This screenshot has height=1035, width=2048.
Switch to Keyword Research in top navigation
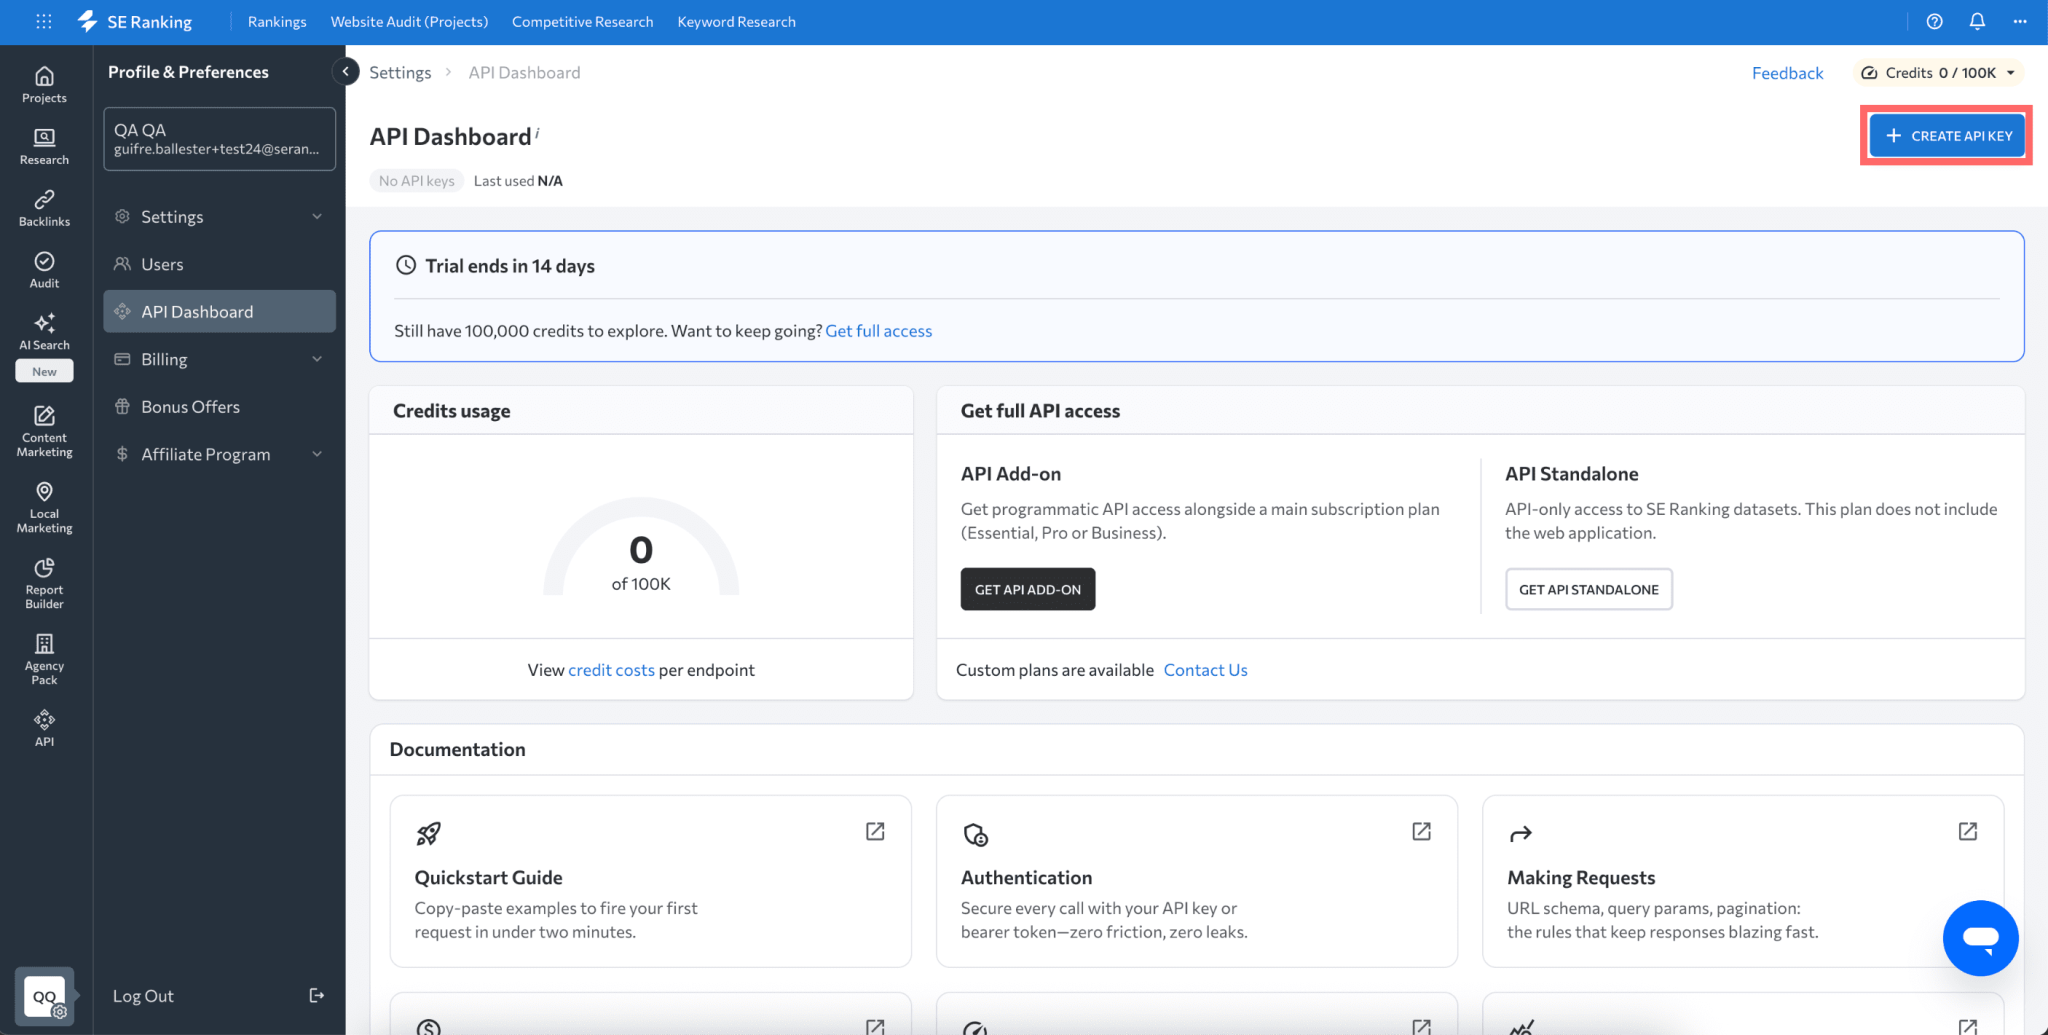click(737, 21)
